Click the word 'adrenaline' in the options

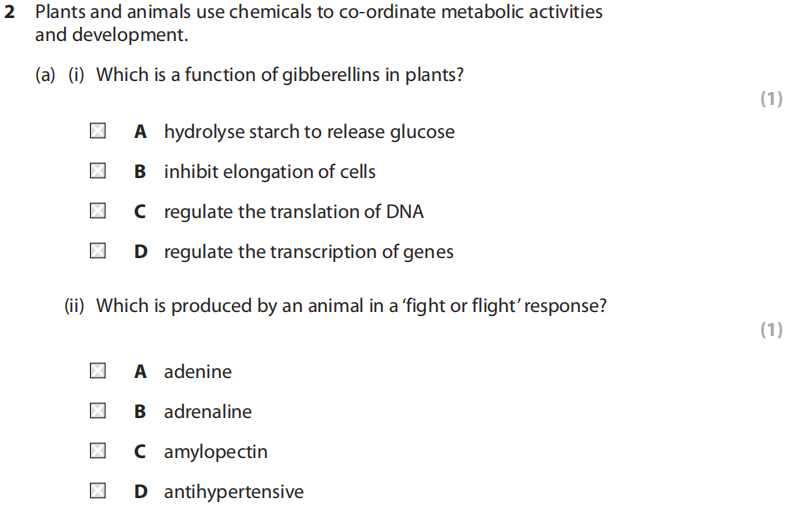point(208,412)
